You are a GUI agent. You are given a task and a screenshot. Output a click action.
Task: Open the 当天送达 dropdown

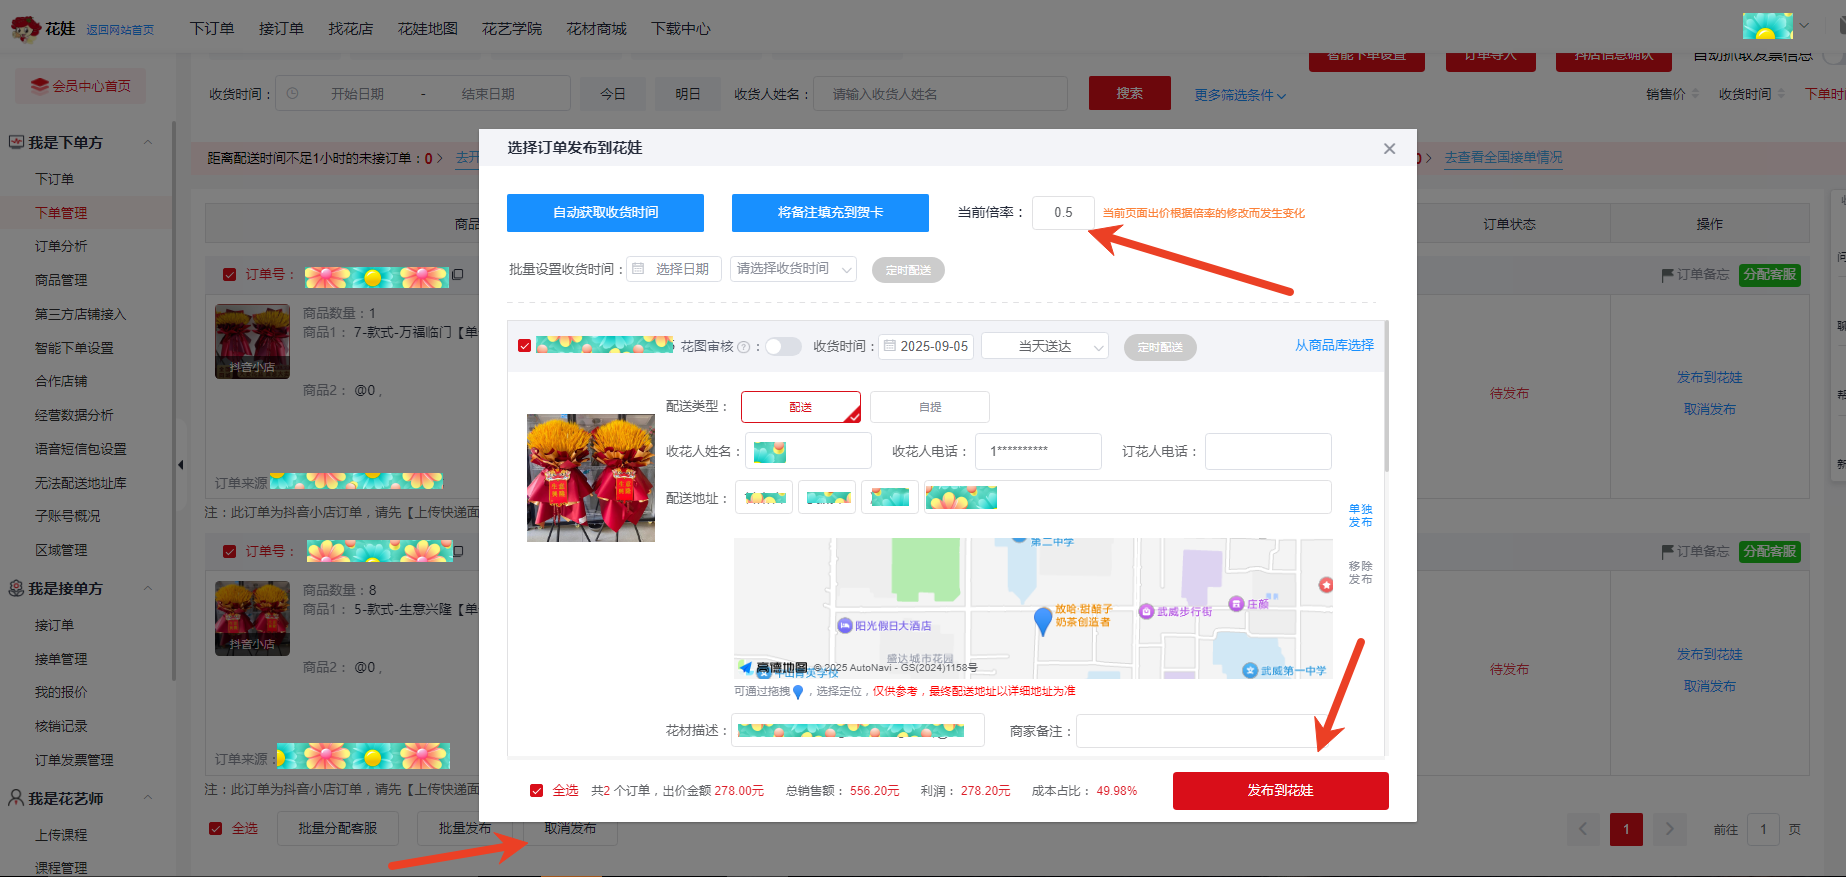1045,346
